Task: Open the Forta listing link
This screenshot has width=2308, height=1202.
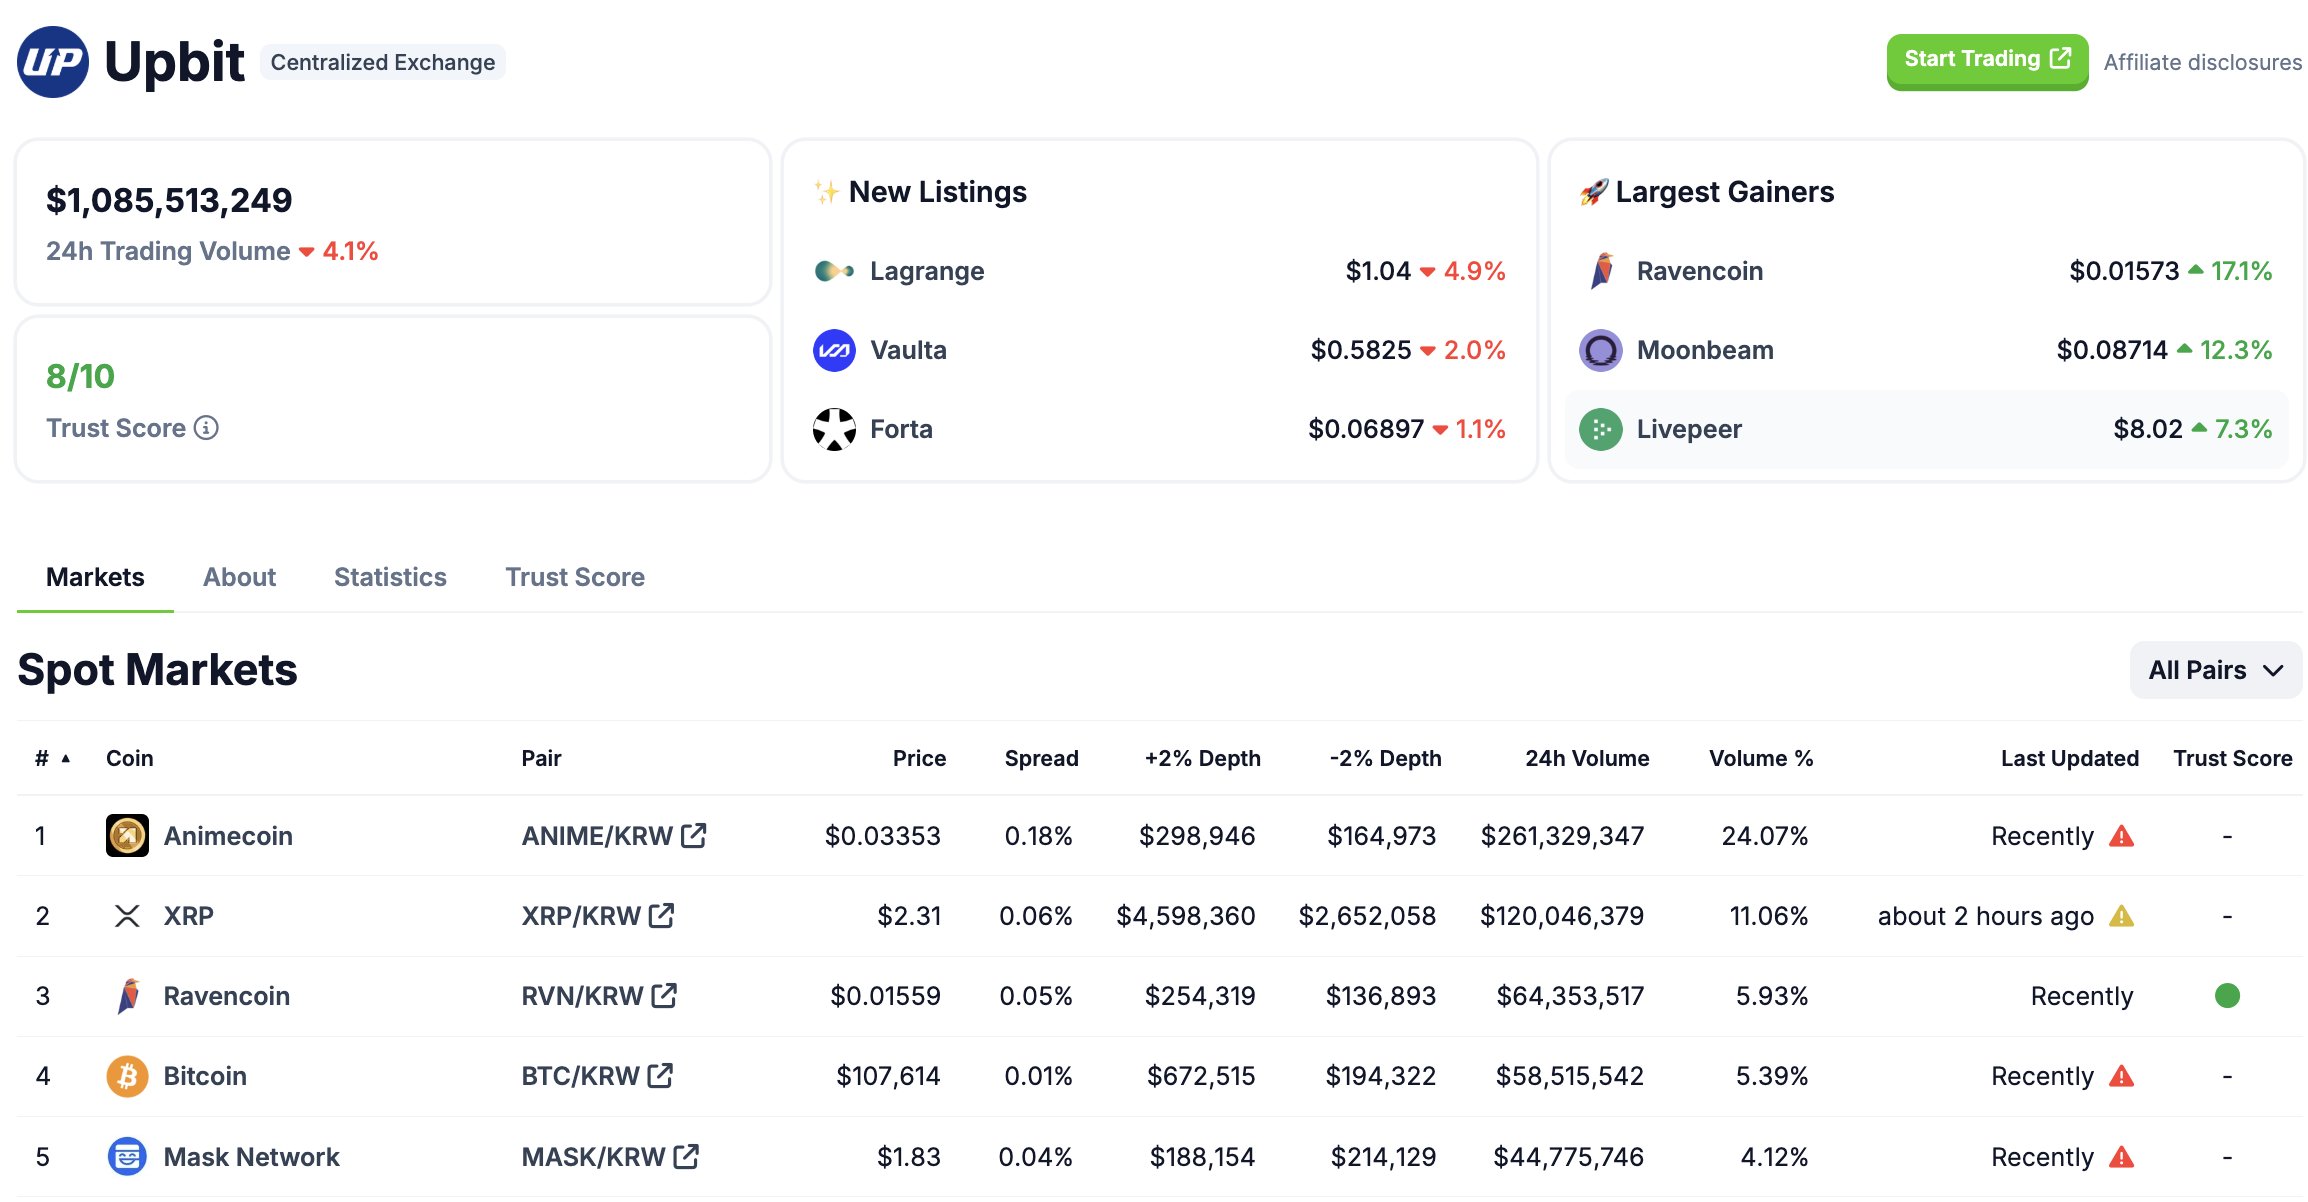Action: tap(901, 429)
